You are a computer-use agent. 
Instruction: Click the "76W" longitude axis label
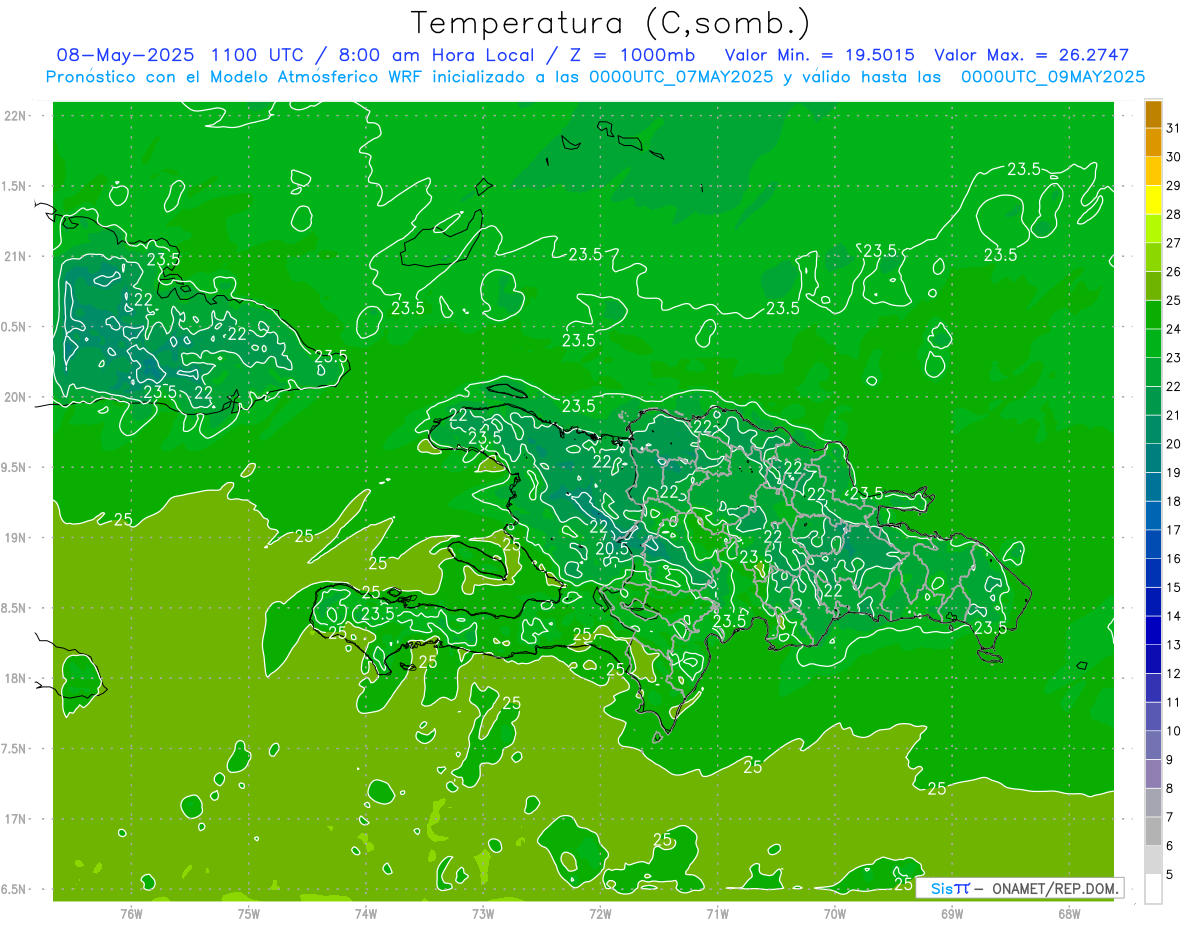pyautogui.click(x=131, y=914)
